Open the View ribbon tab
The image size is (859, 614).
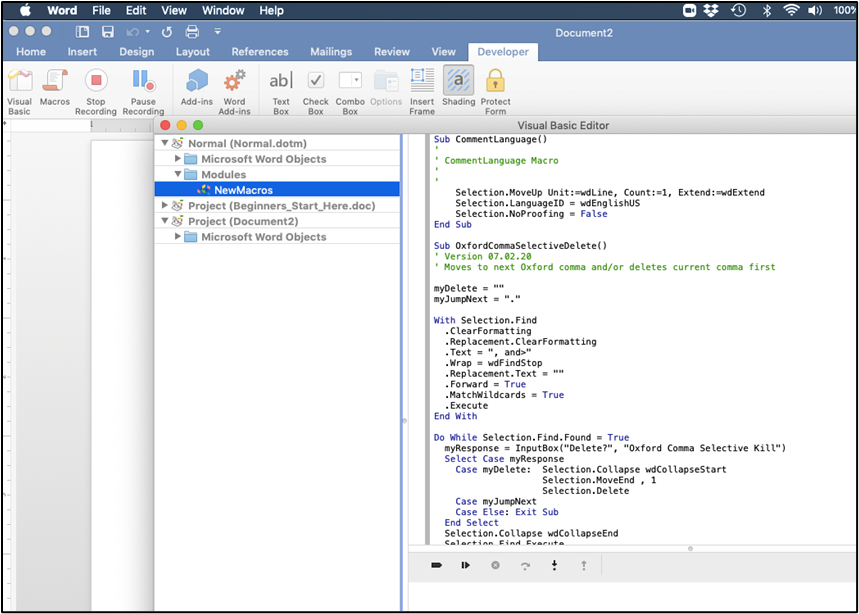tap(443, 51)
